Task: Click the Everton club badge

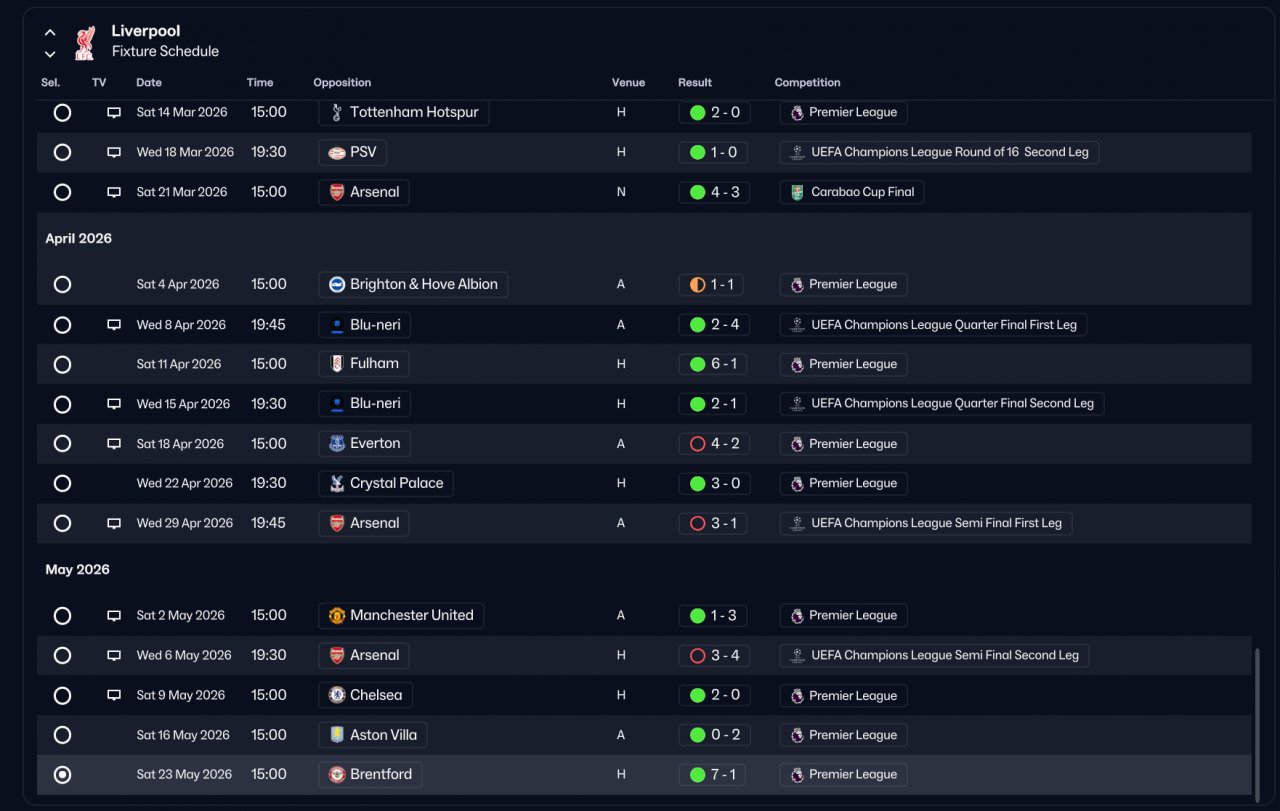Action: pos(337,444)
